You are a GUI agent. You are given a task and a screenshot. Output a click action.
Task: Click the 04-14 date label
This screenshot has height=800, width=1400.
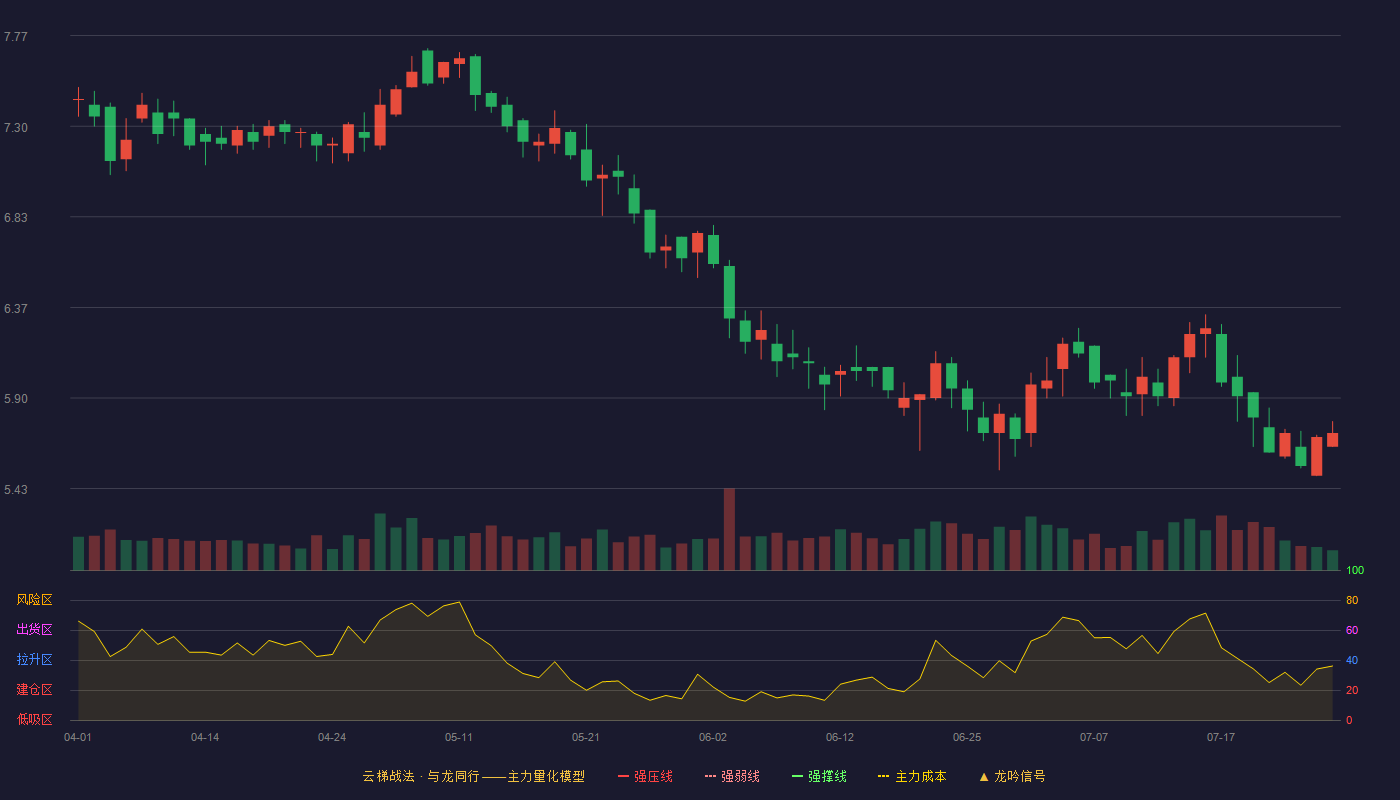coord(205,737)
